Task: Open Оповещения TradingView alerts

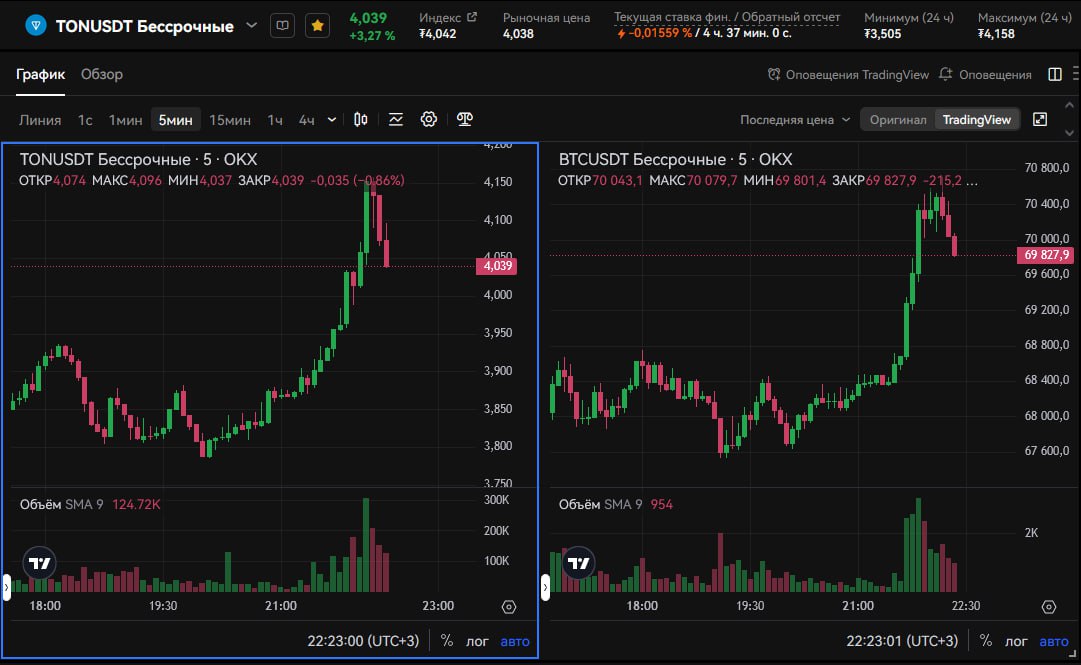Action: point(848,74)
